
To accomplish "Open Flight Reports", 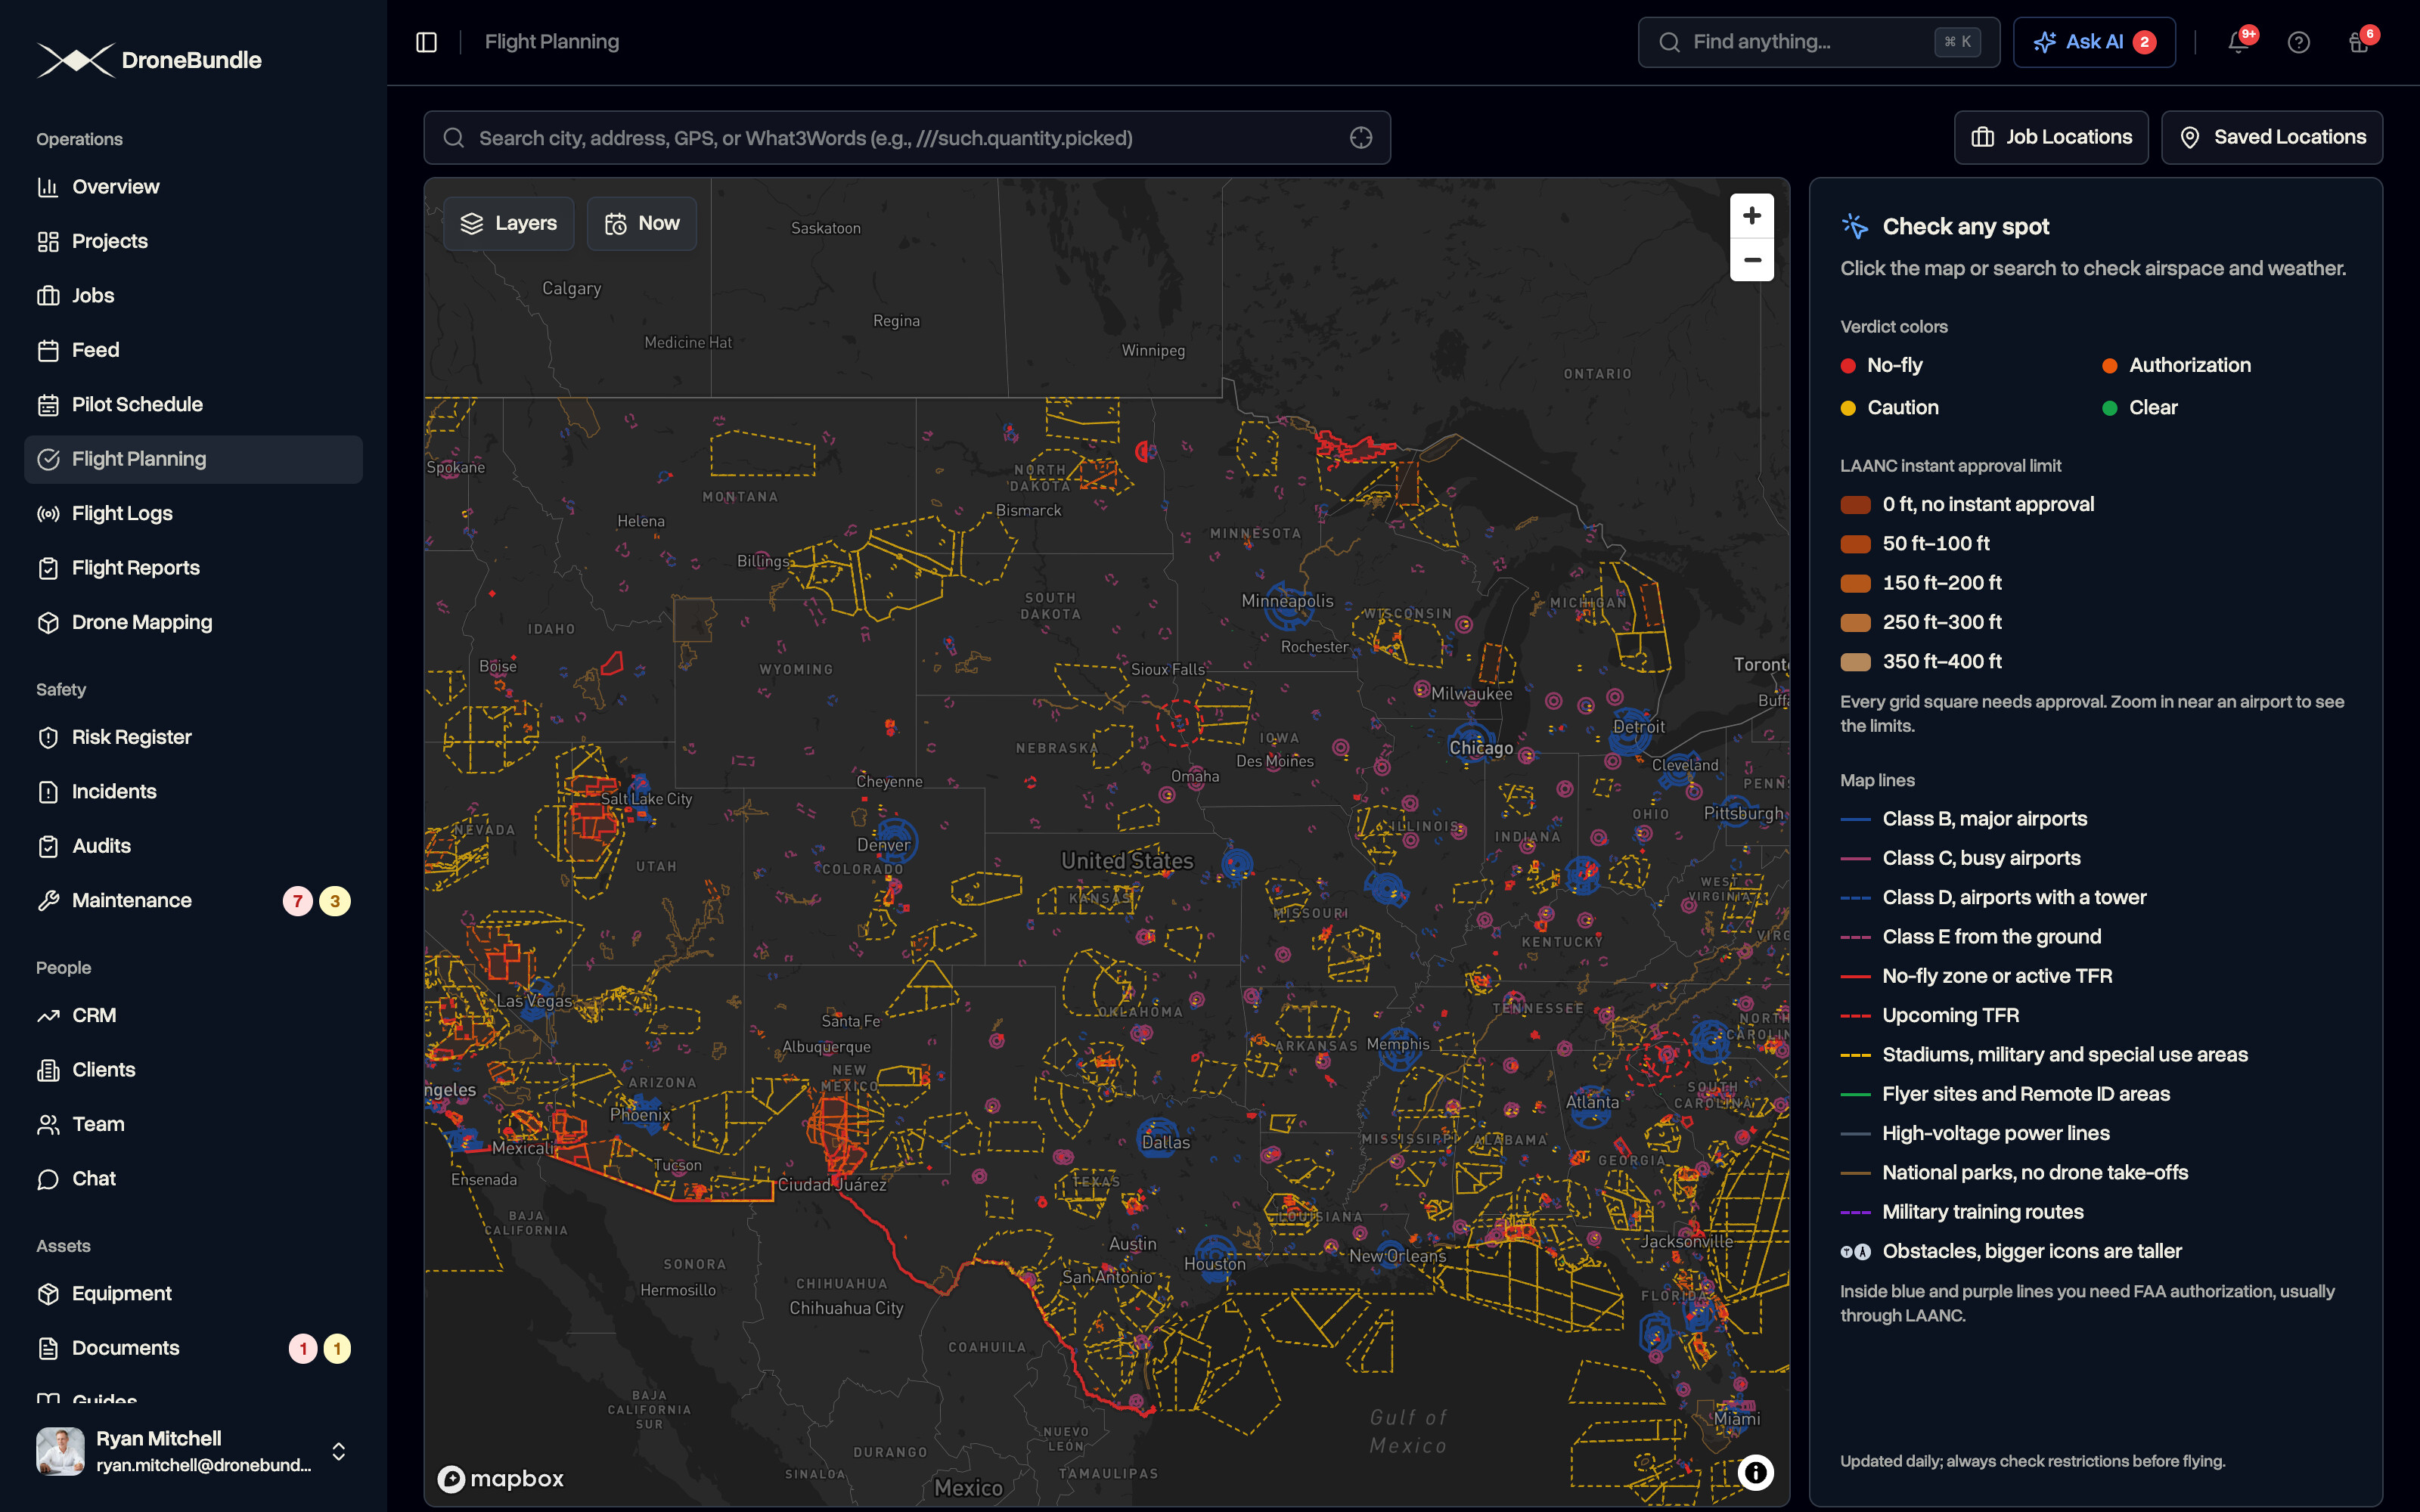I will tap(193, 568).
